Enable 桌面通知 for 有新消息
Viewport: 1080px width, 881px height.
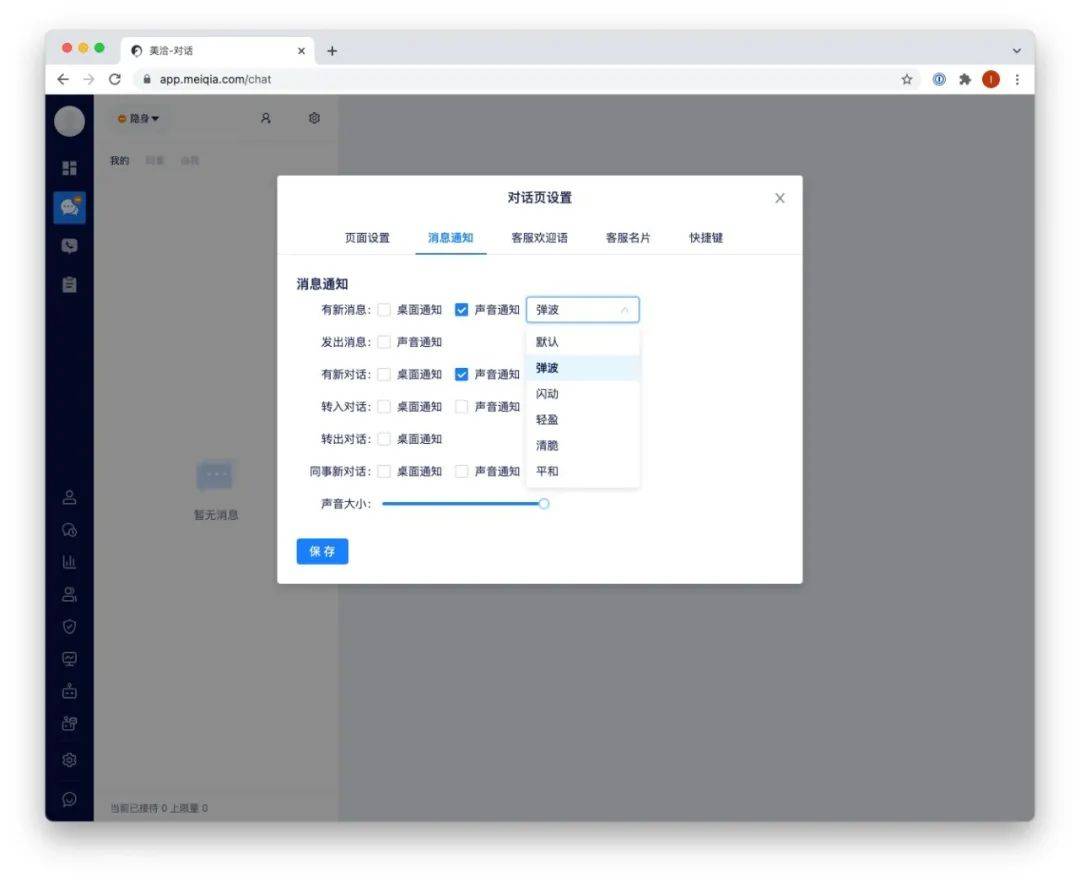tap(384, 310)
